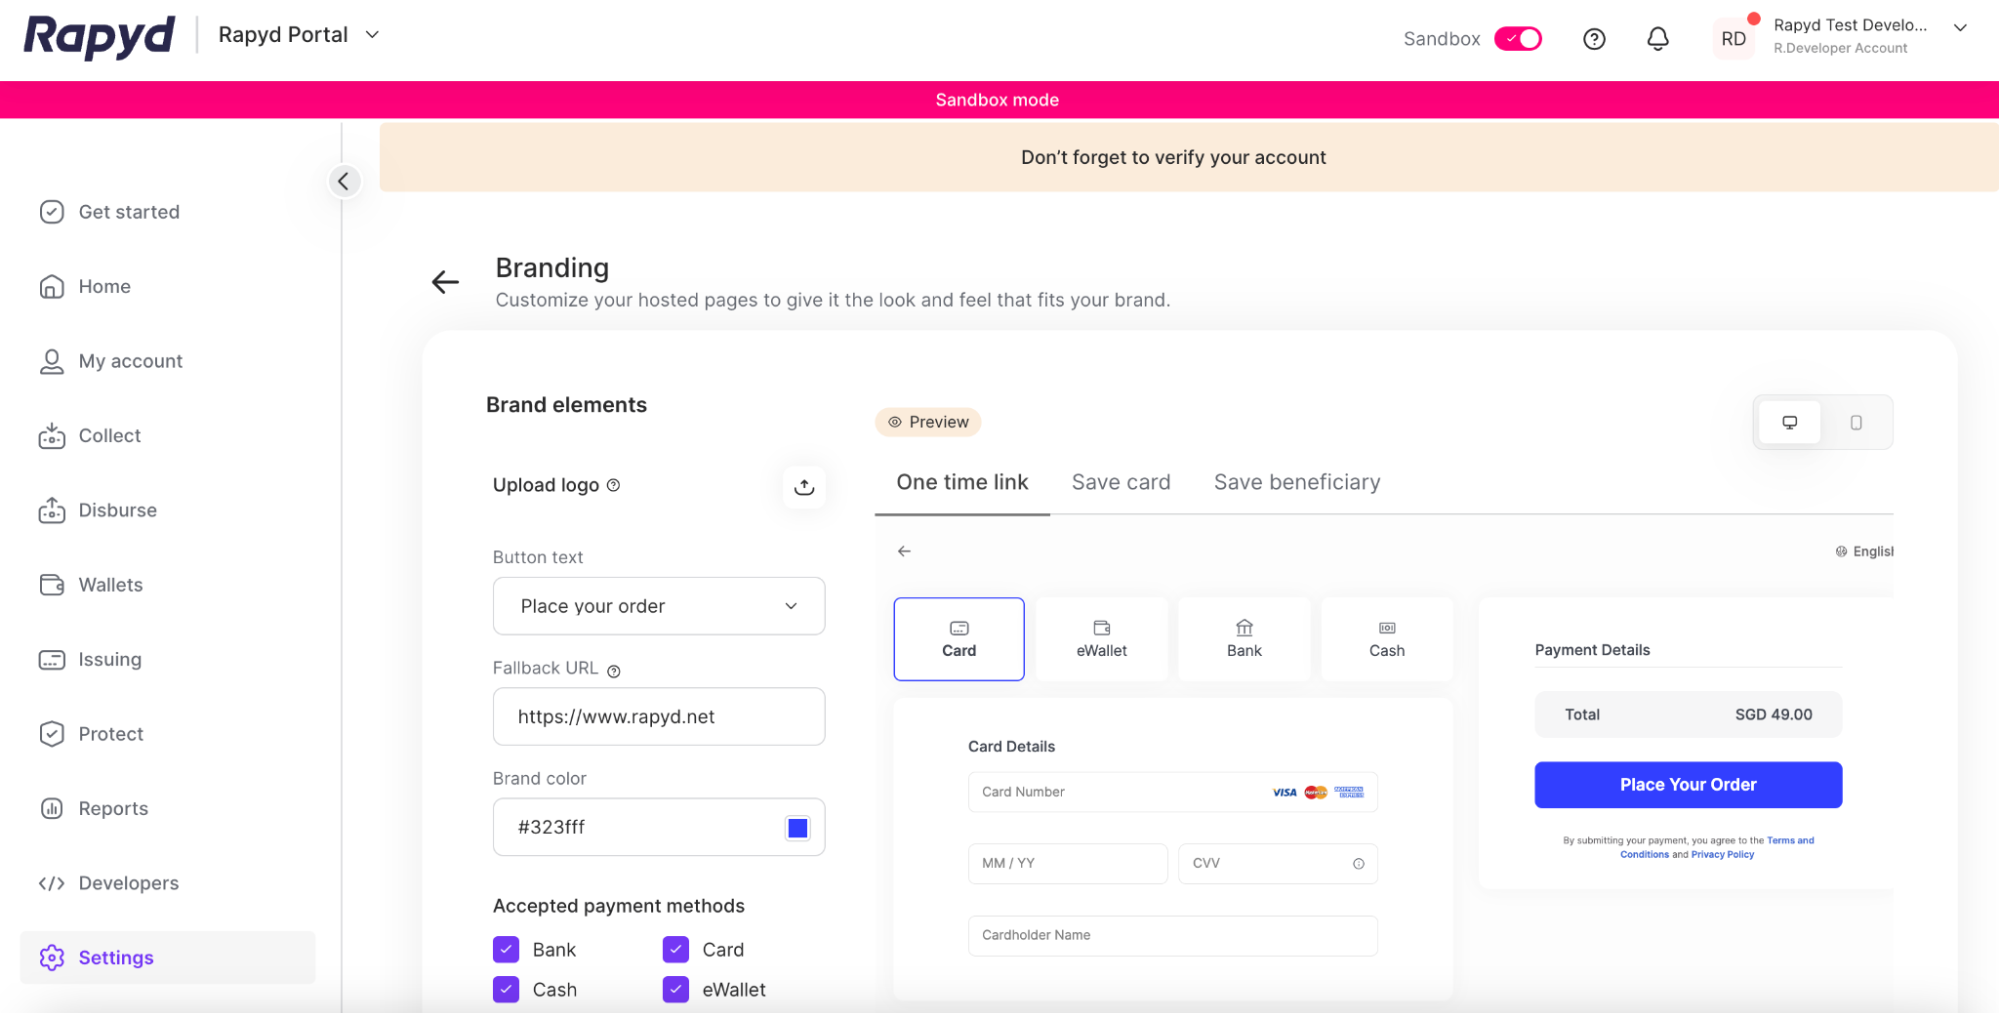This screenshot has height=1014, width=1999.
Task: Open the Developers section
Action: (128, 883)
